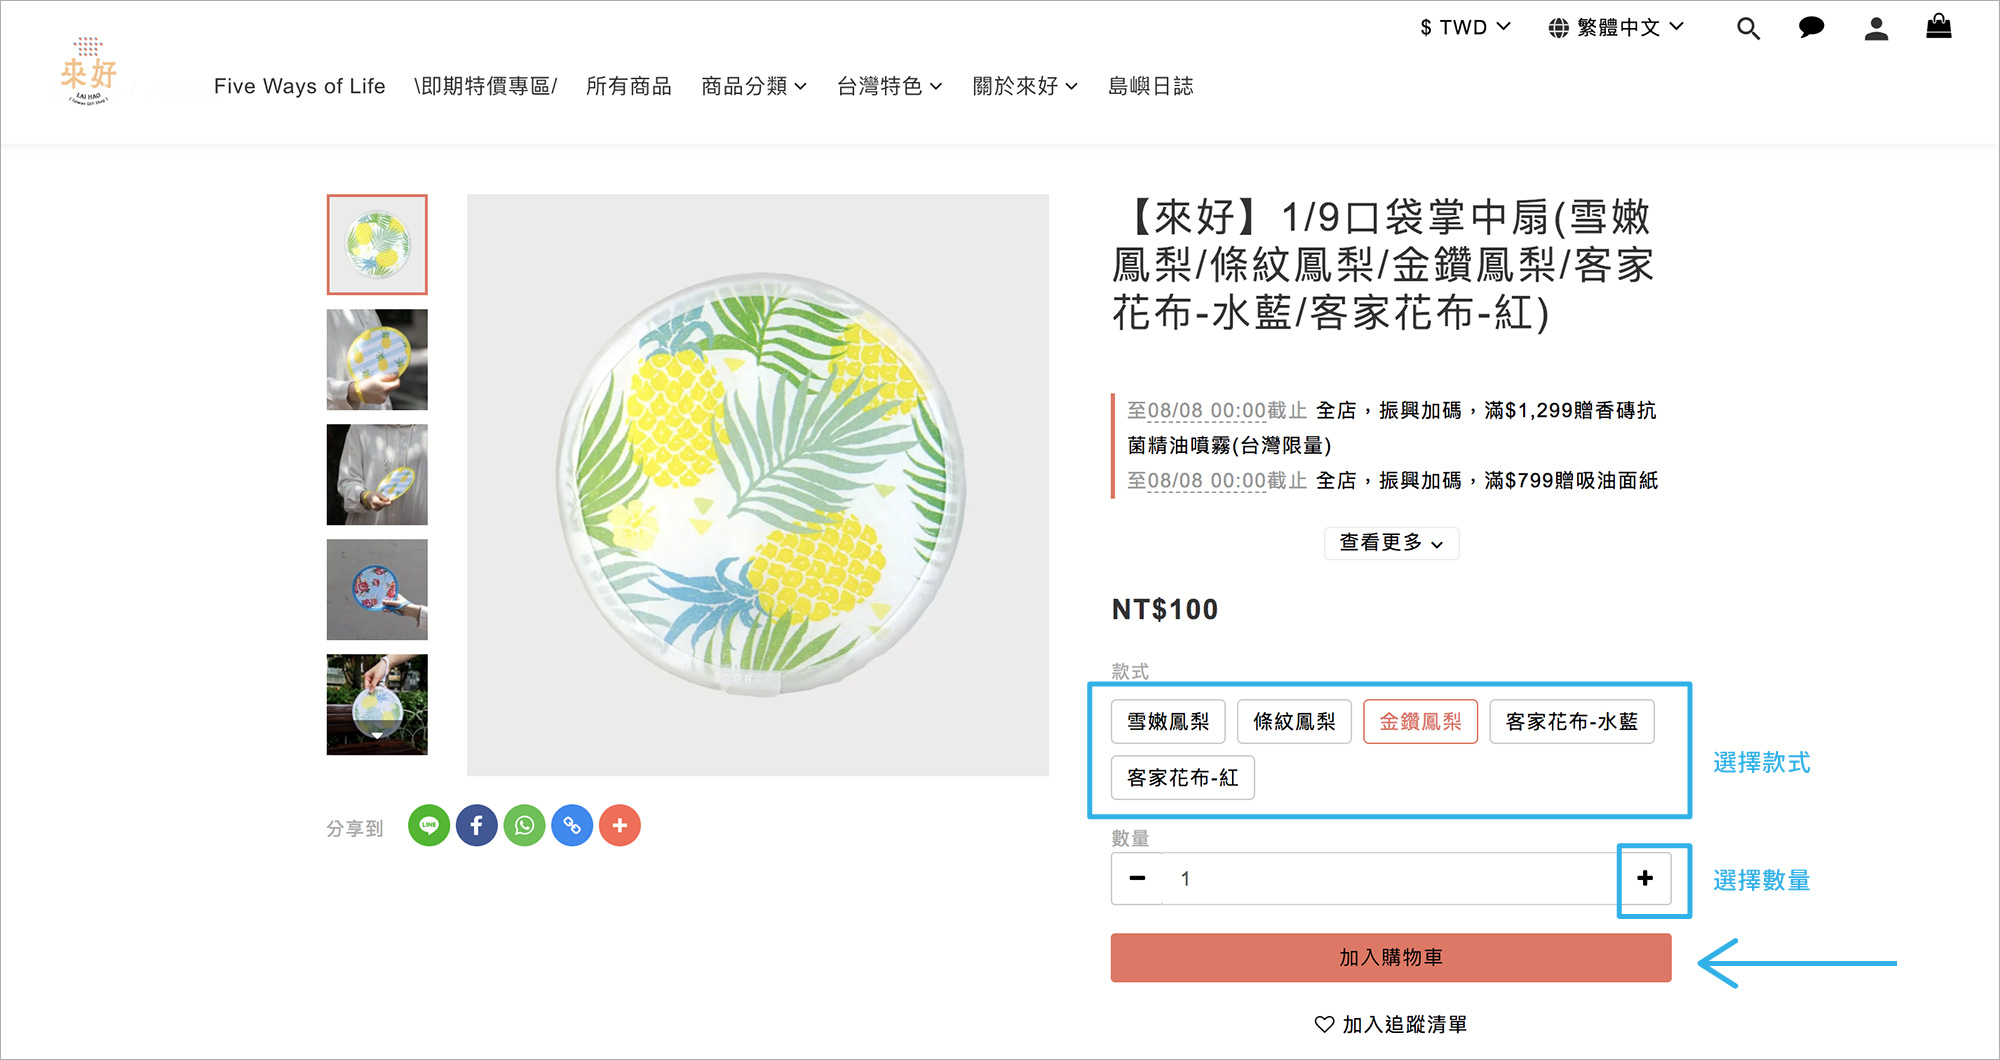
Task: Go to Five Ways of Life
Action: (299, 87)
